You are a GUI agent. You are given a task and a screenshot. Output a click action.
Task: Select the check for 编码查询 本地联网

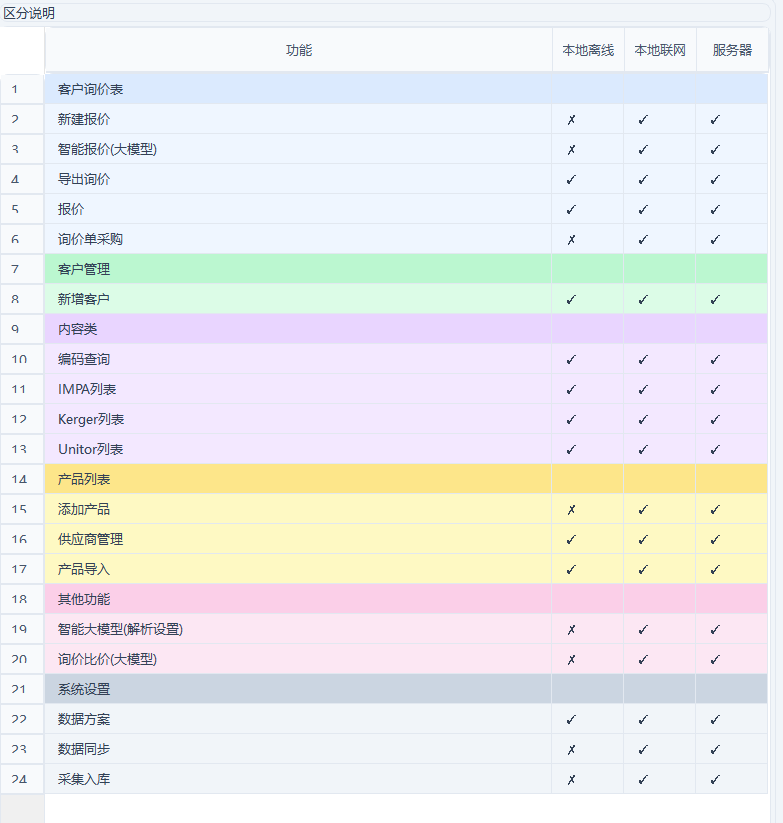(x=643, y=360)
